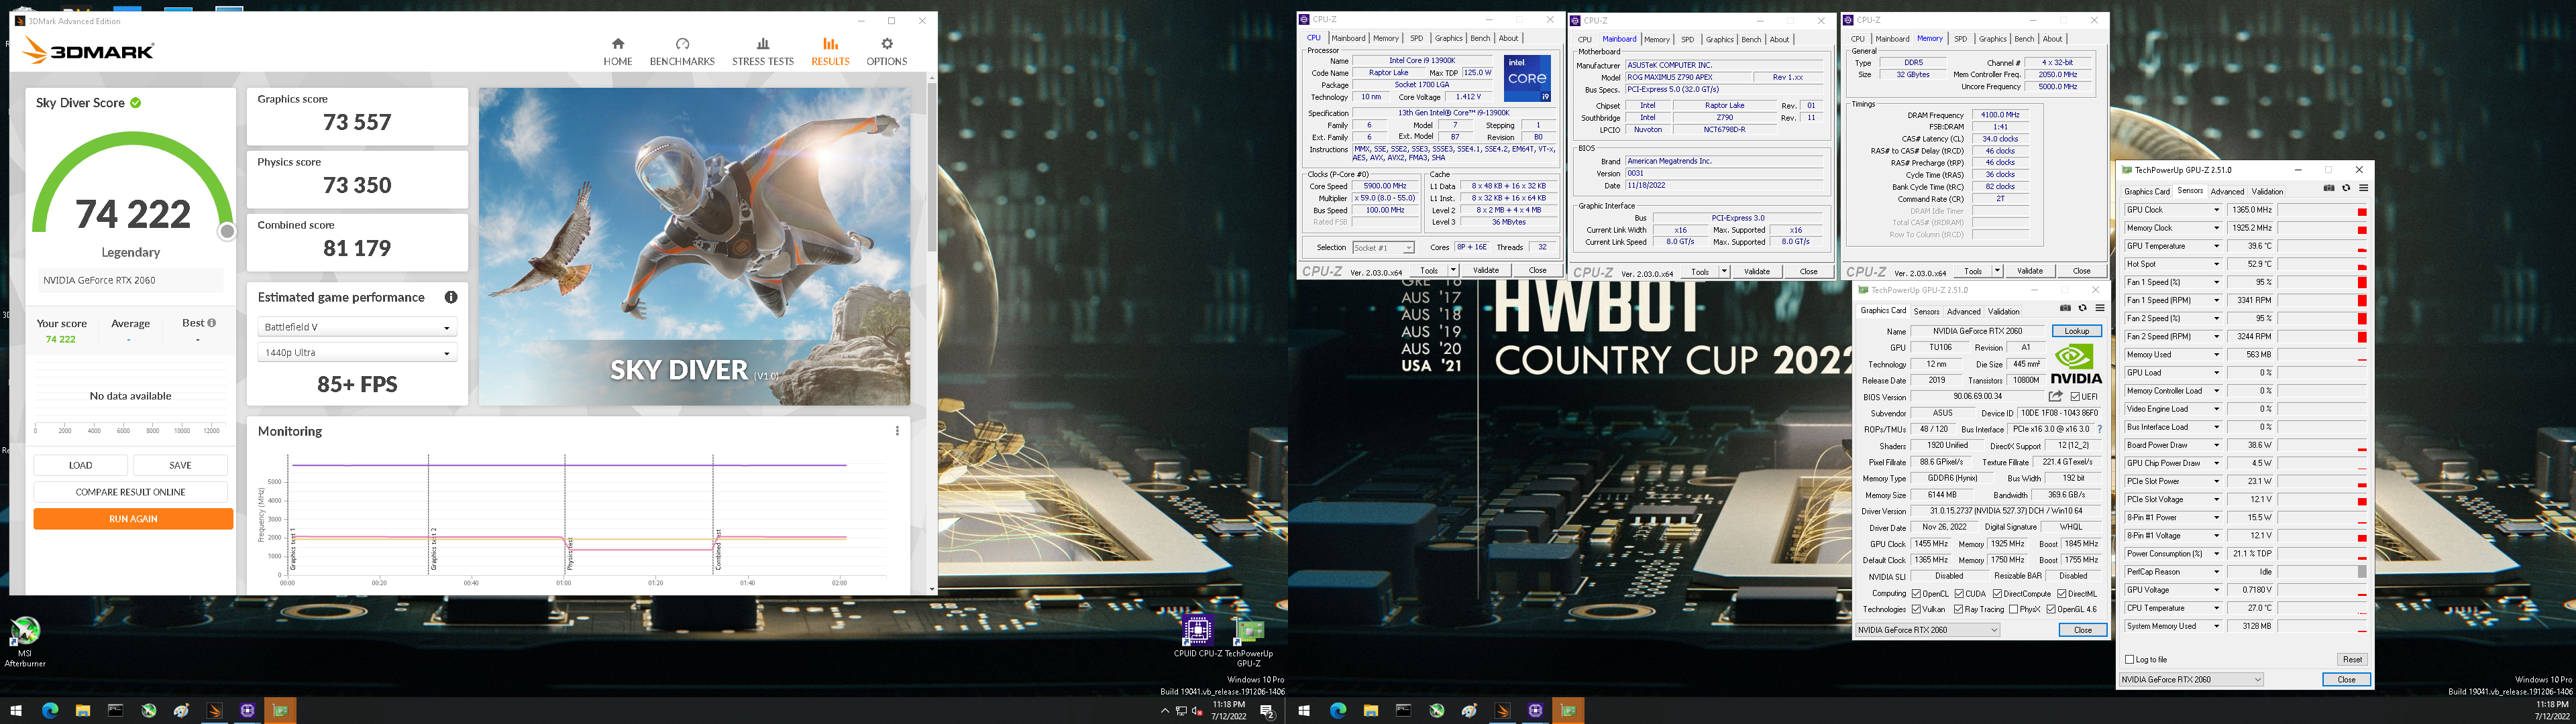This screenshot has width=2576, height=724.
Task: Click the Intel Core i9 logo in CPU-Z
Action: 1527,78
